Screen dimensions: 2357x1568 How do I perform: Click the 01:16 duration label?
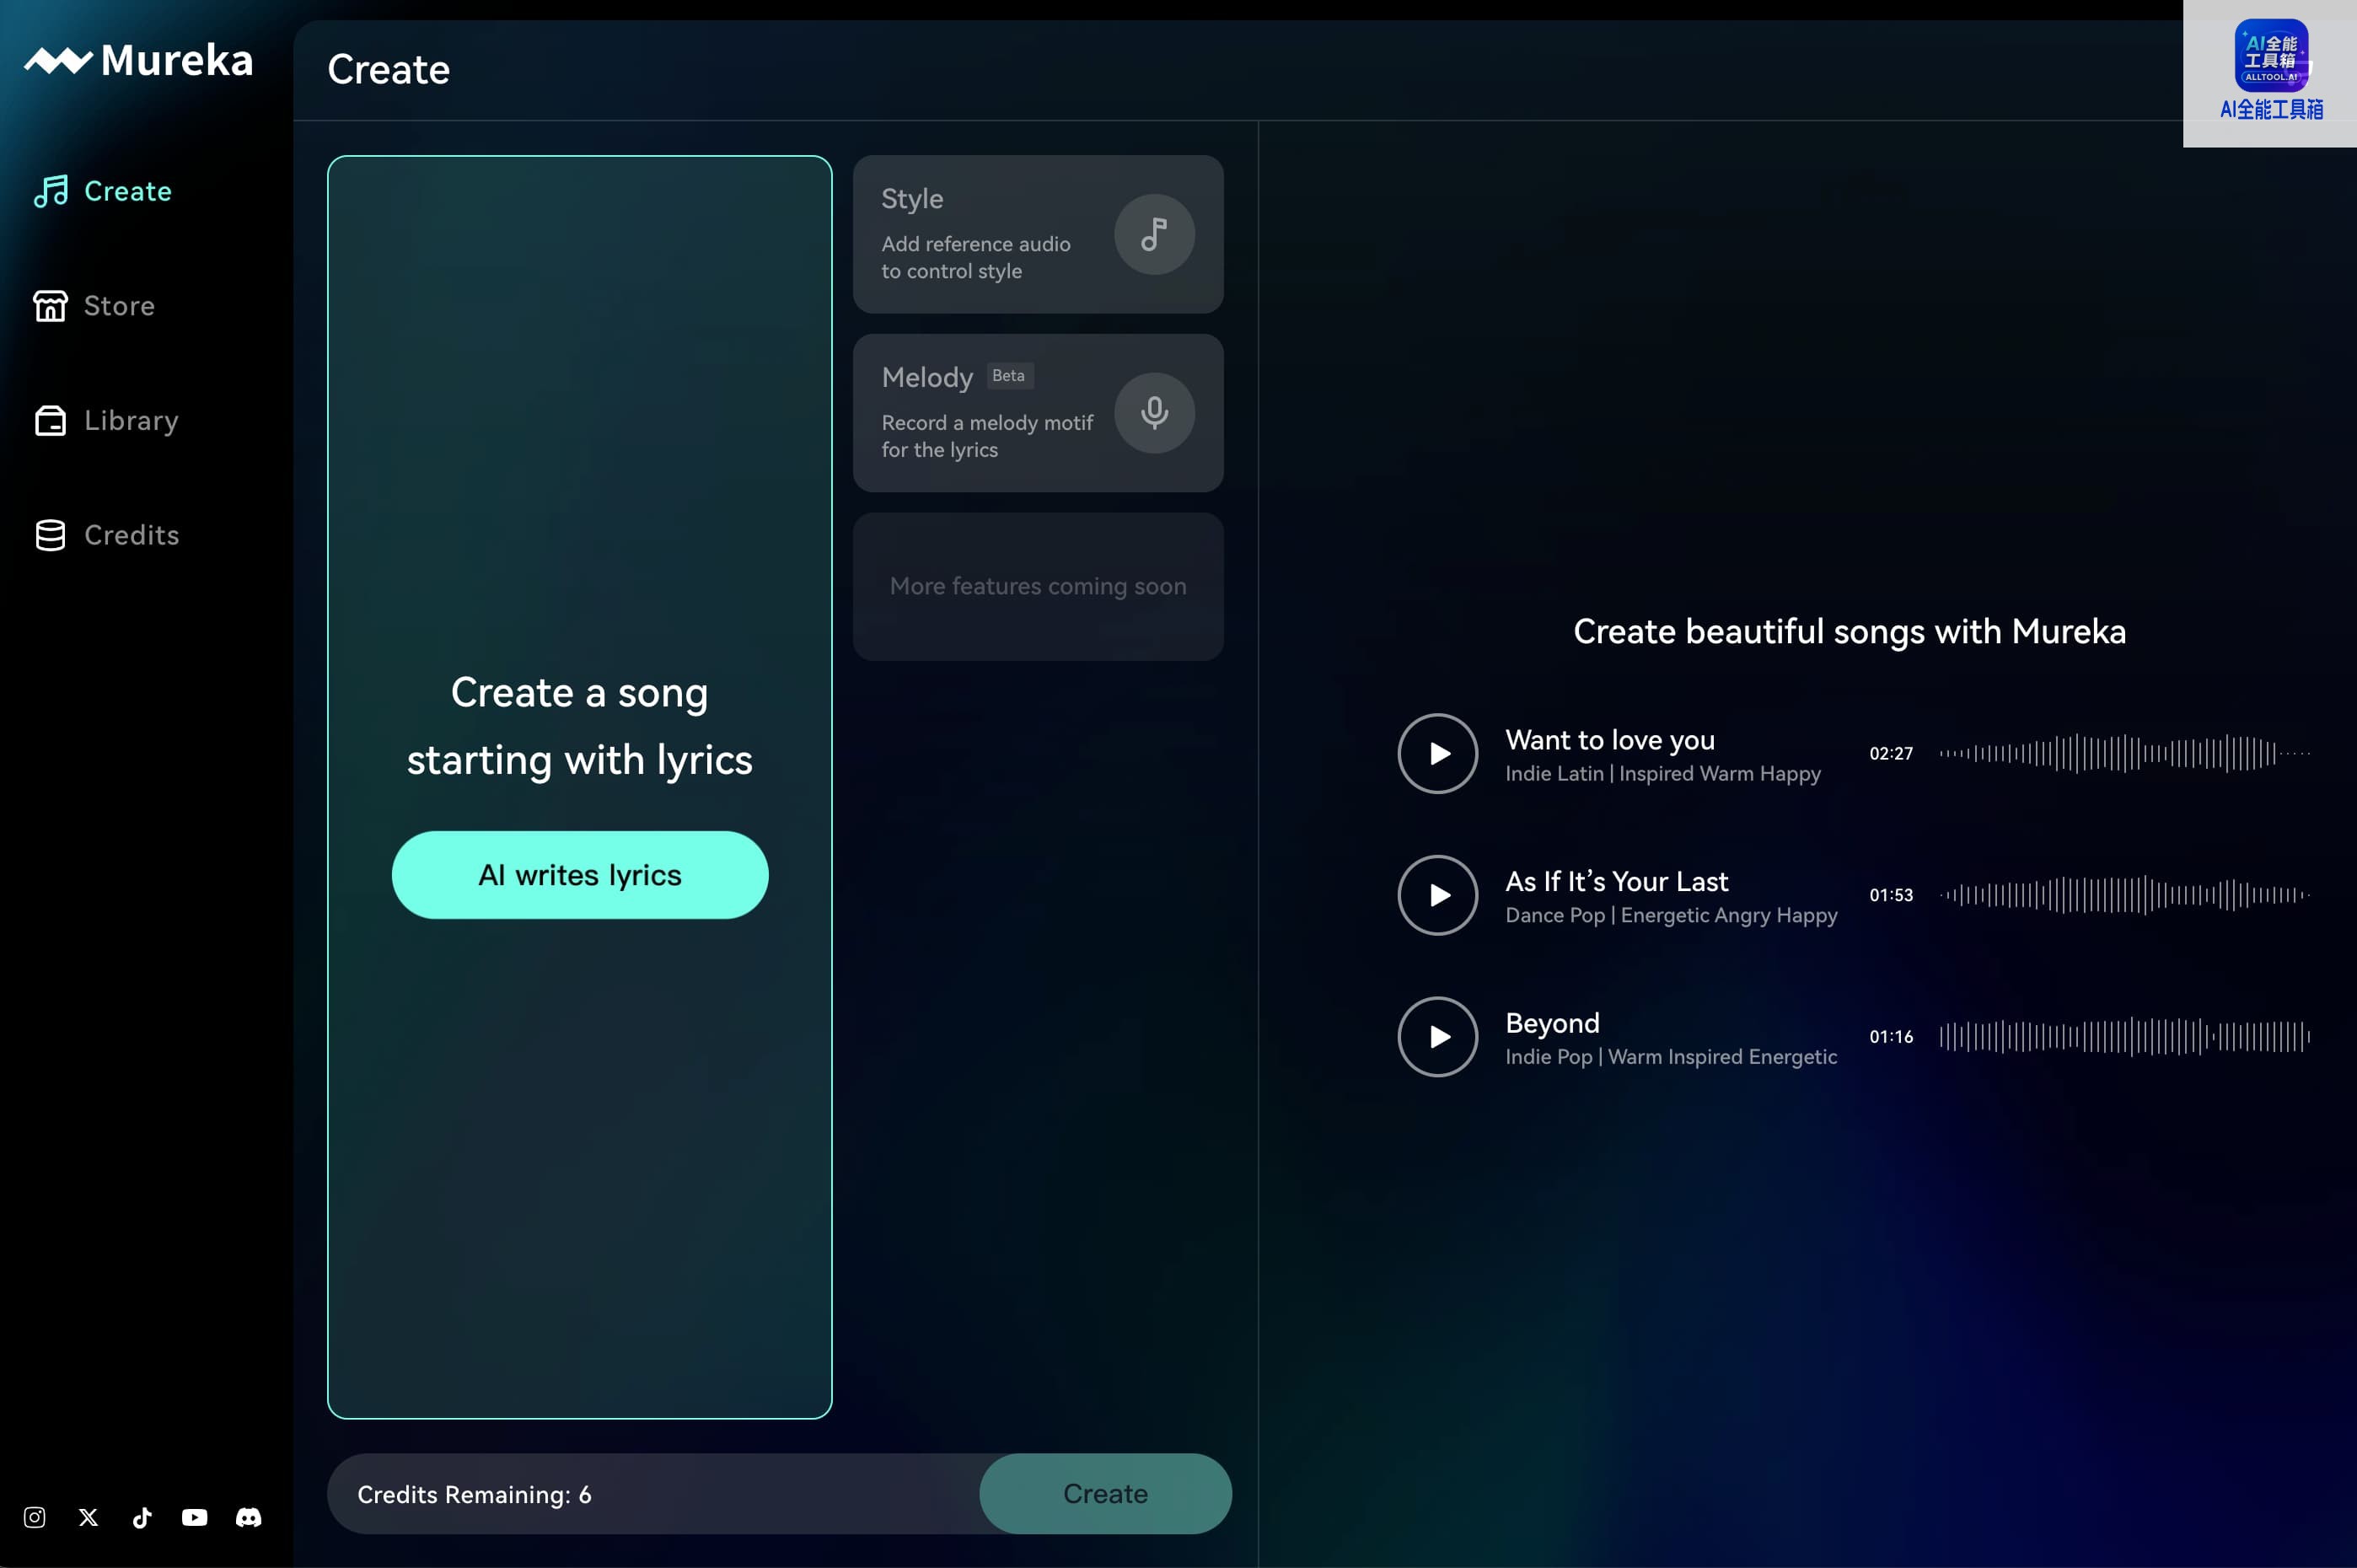pyautogui.click(x=1891, y=1037)
